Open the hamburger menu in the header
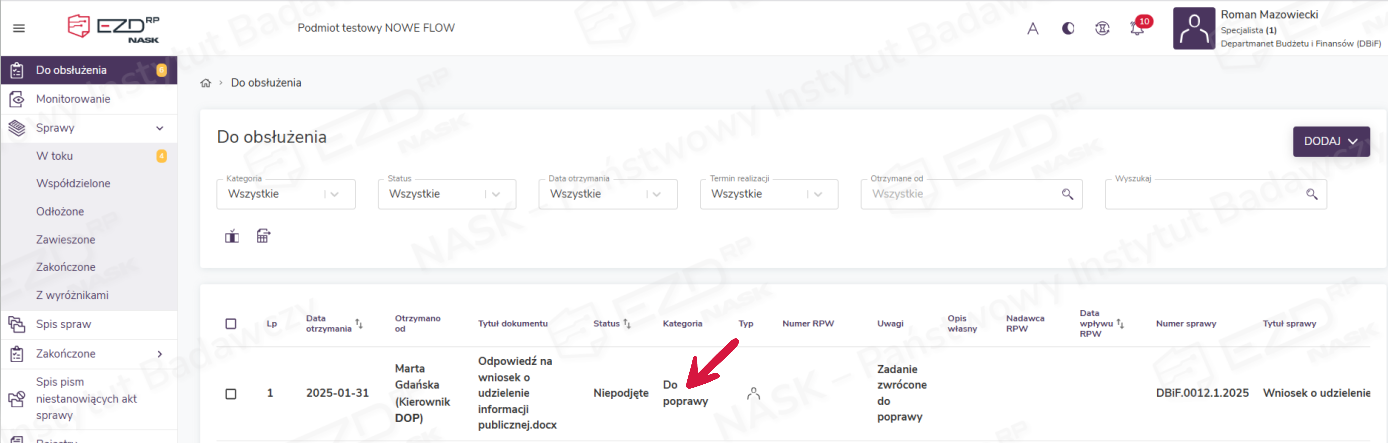1388x443 pixels. [x=19, y=28]
